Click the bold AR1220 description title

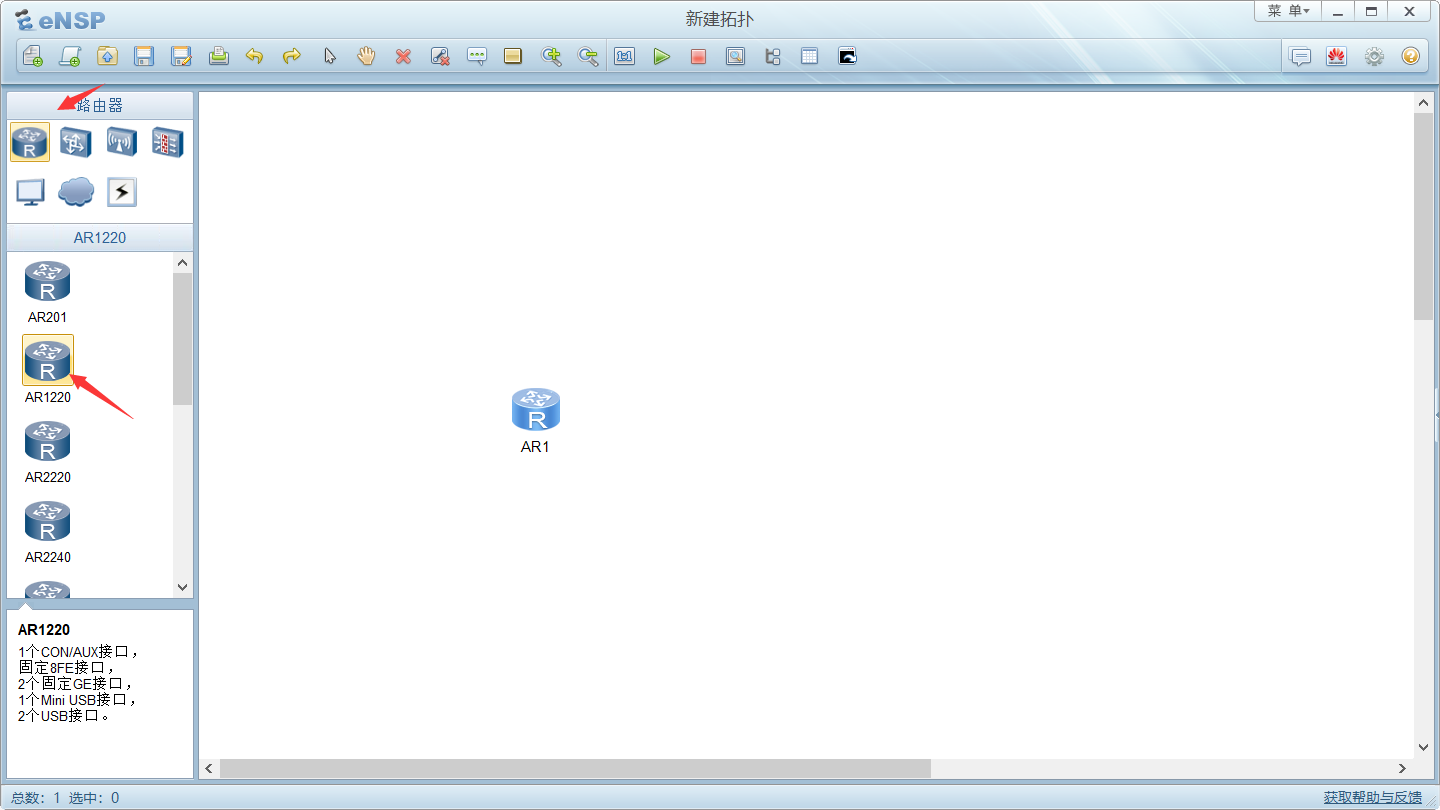[x=44, y=630]
